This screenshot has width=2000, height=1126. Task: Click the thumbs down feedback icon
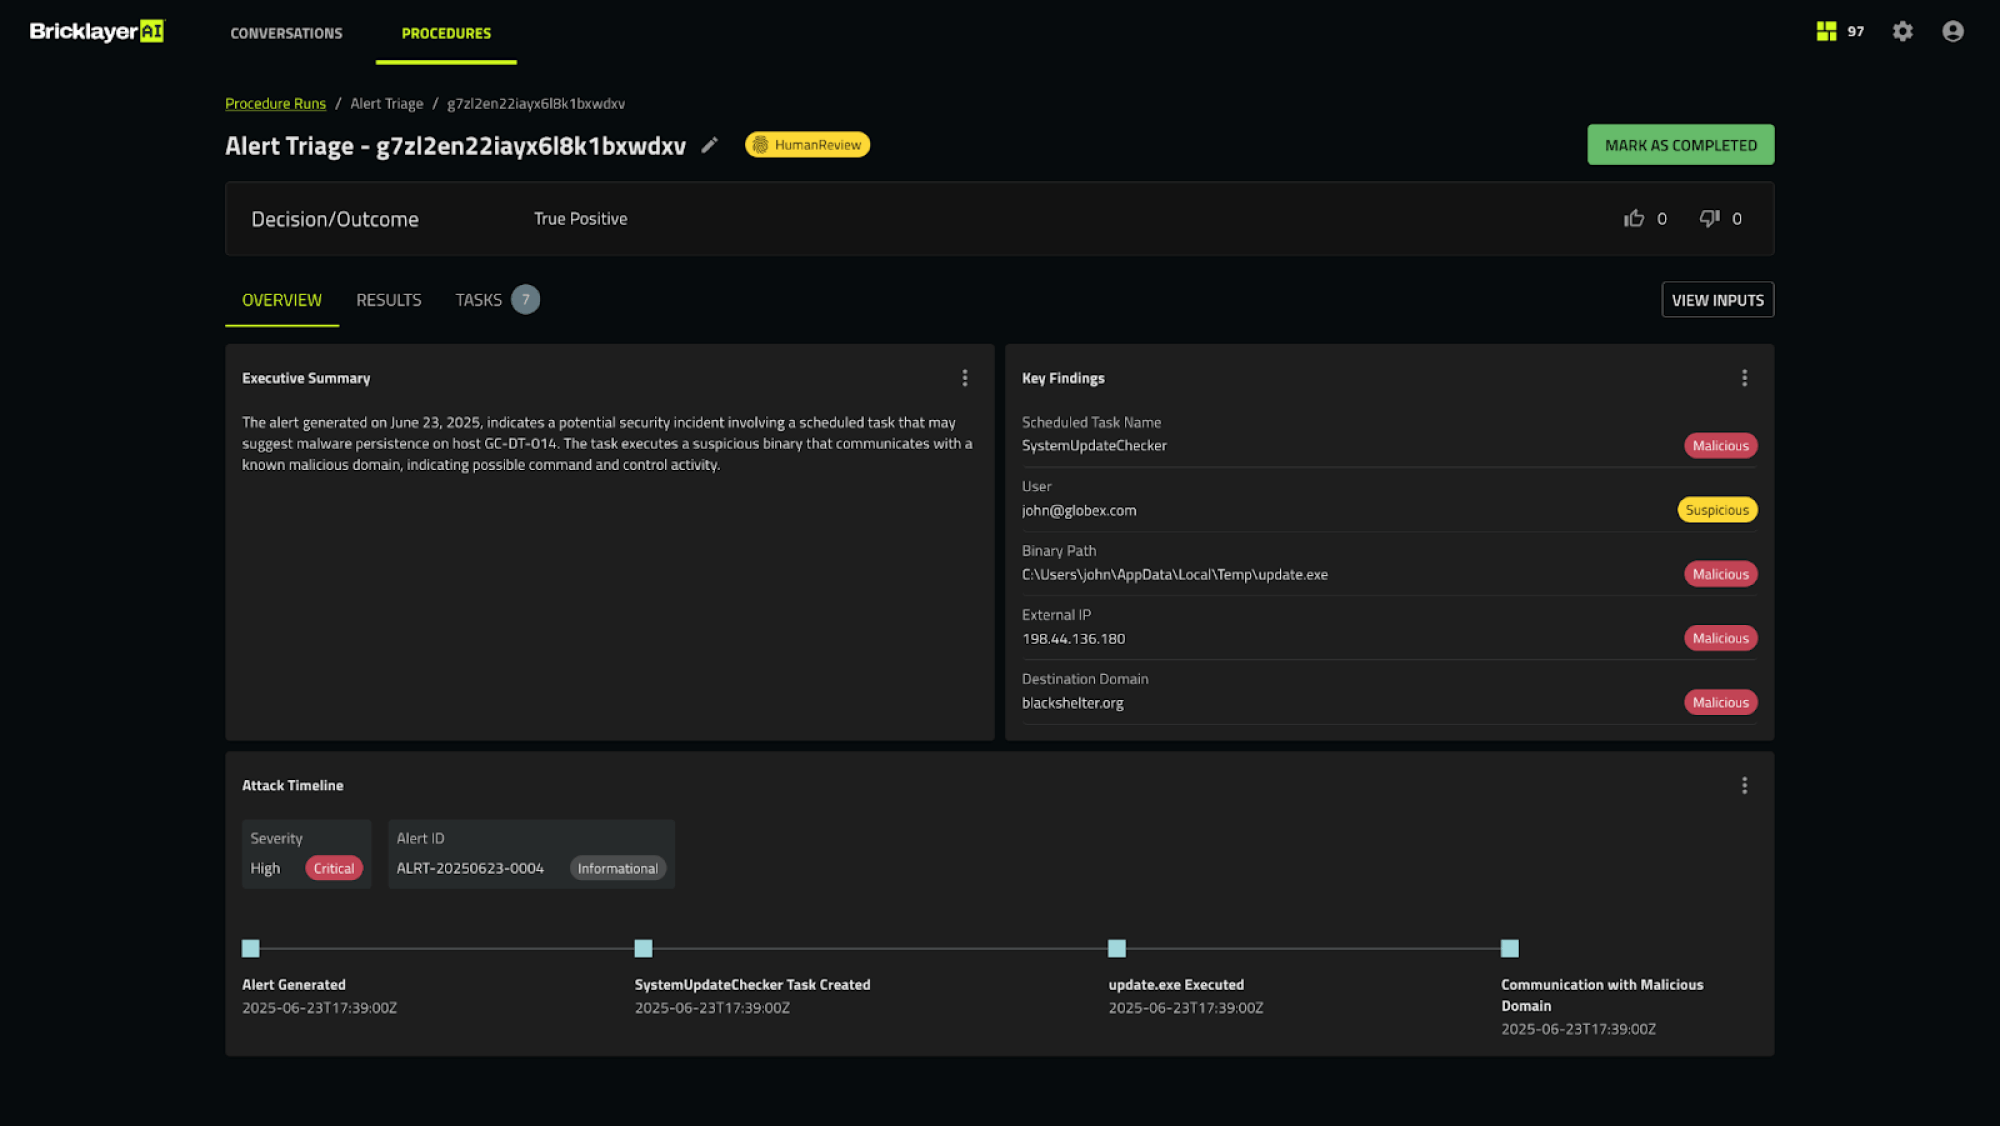[1709, 218]
